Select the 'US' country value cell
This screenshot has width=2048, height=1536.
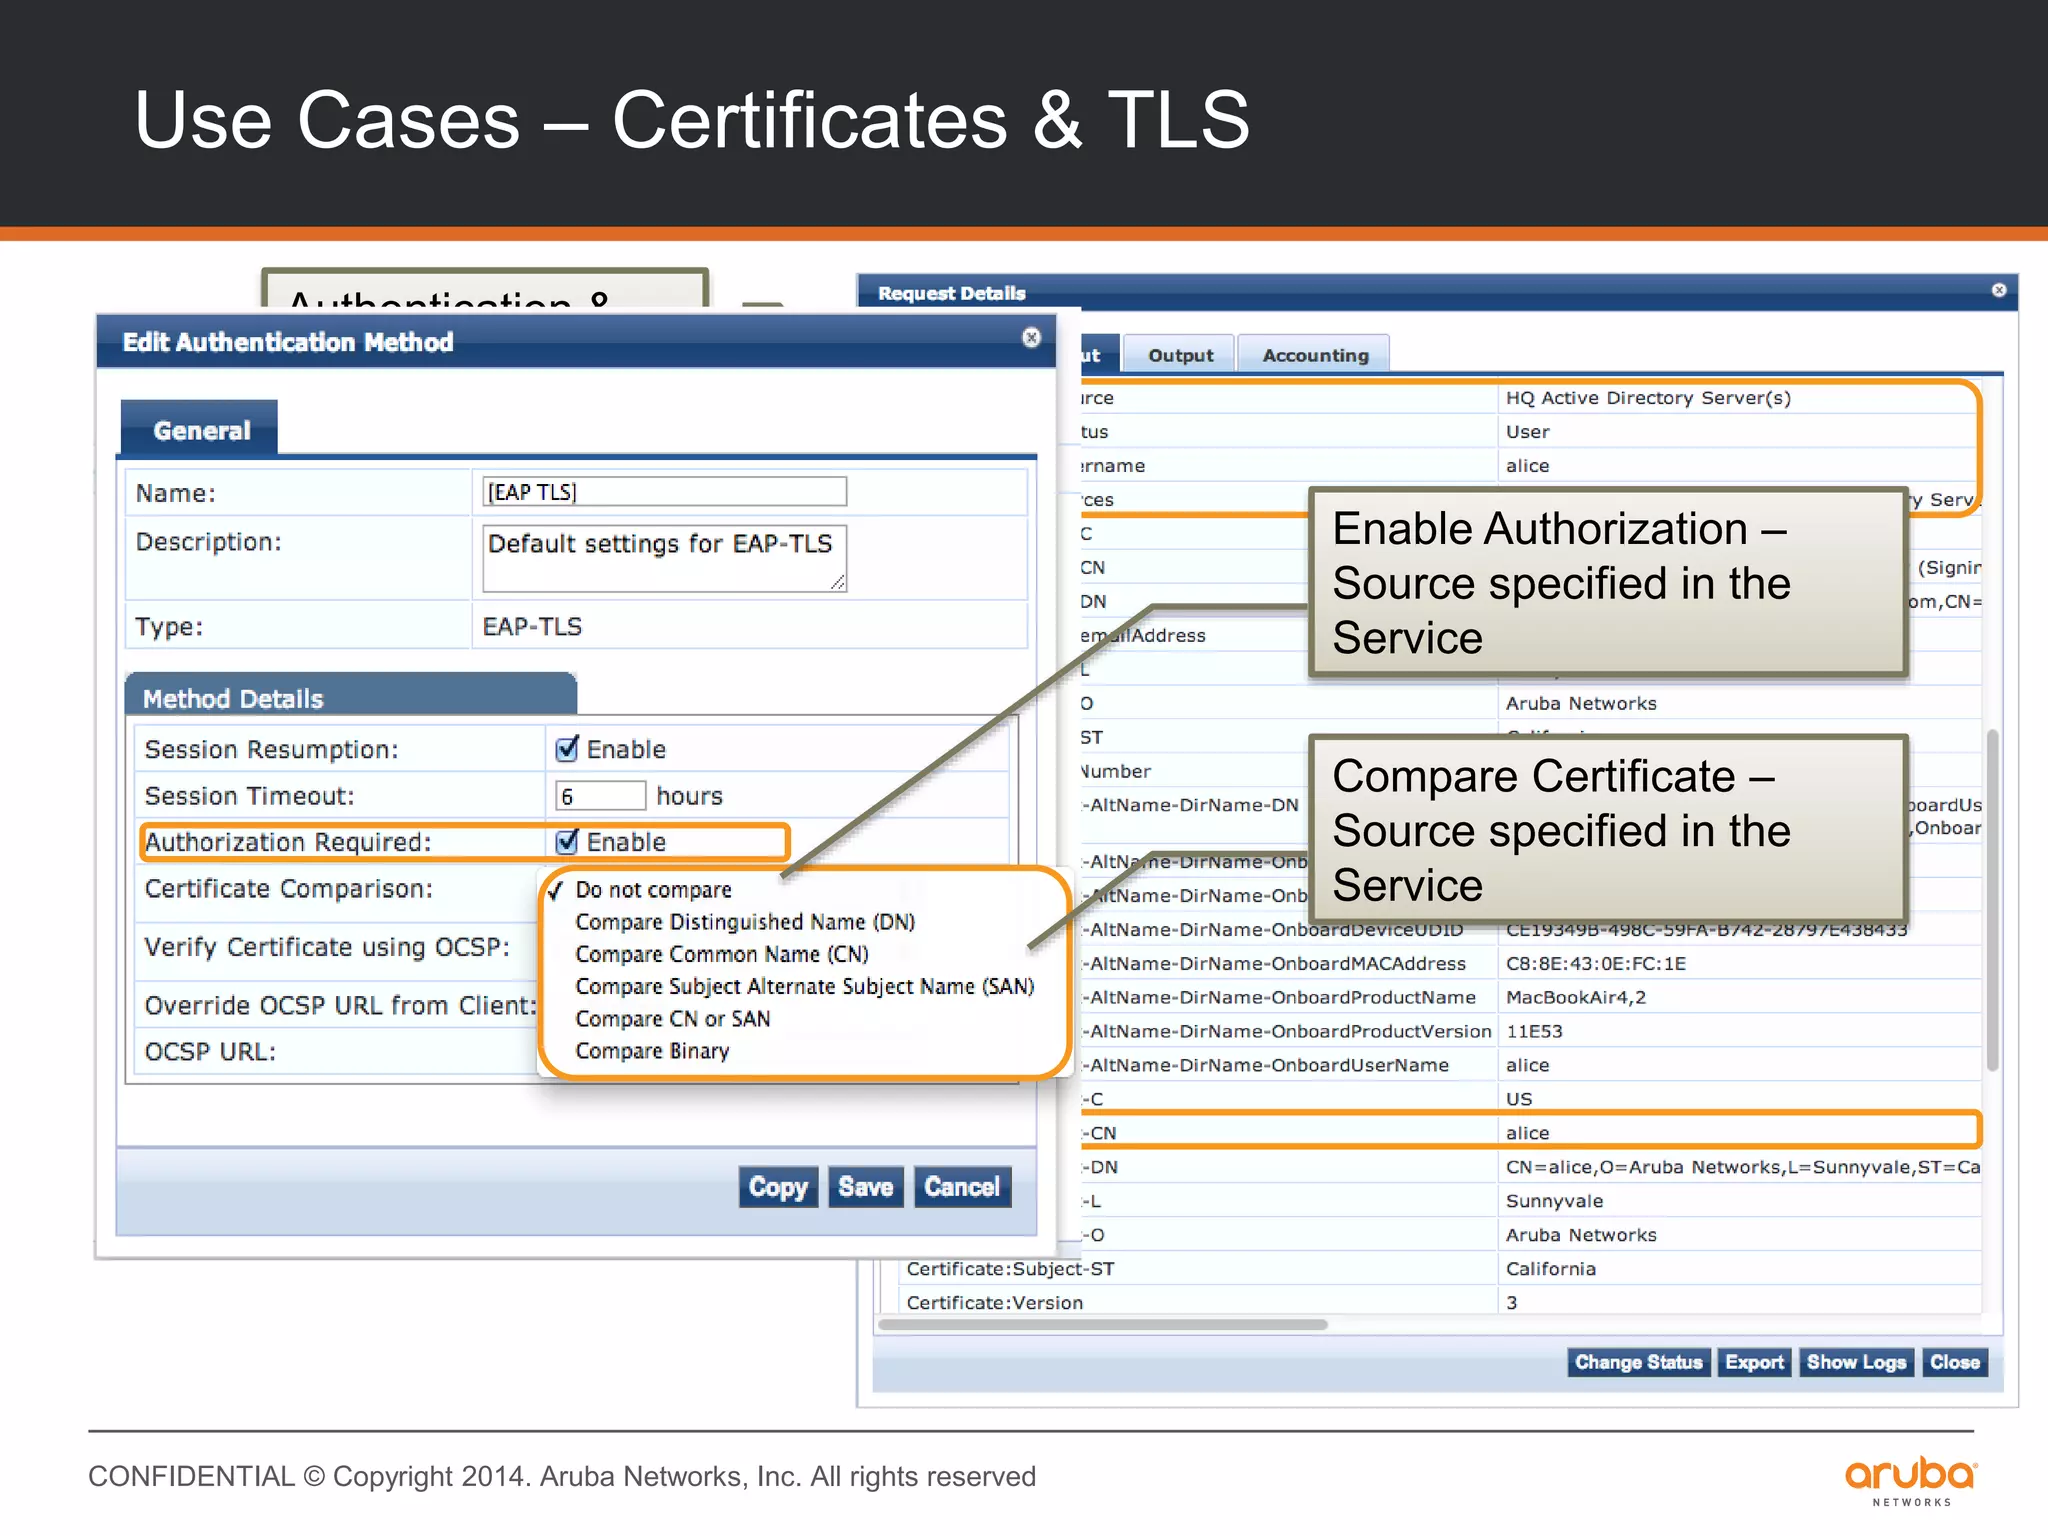pyautogui.click(x=1518, y=1099)
